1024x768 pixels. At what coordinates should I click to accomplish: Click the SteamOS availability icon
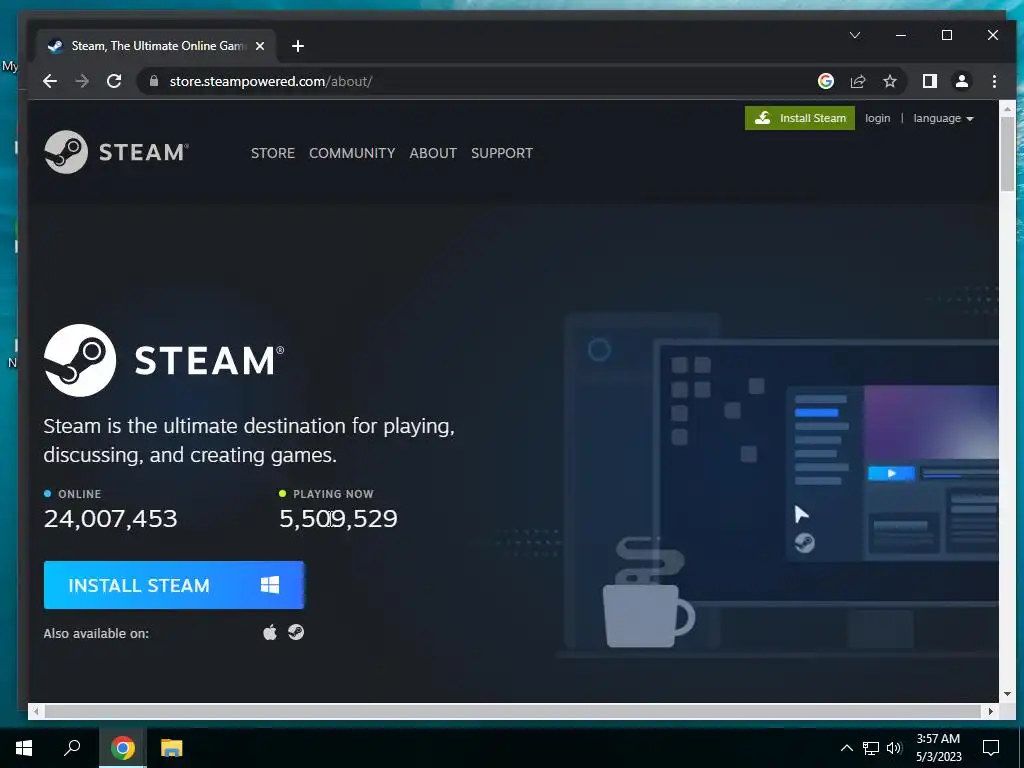click(296, 632)
